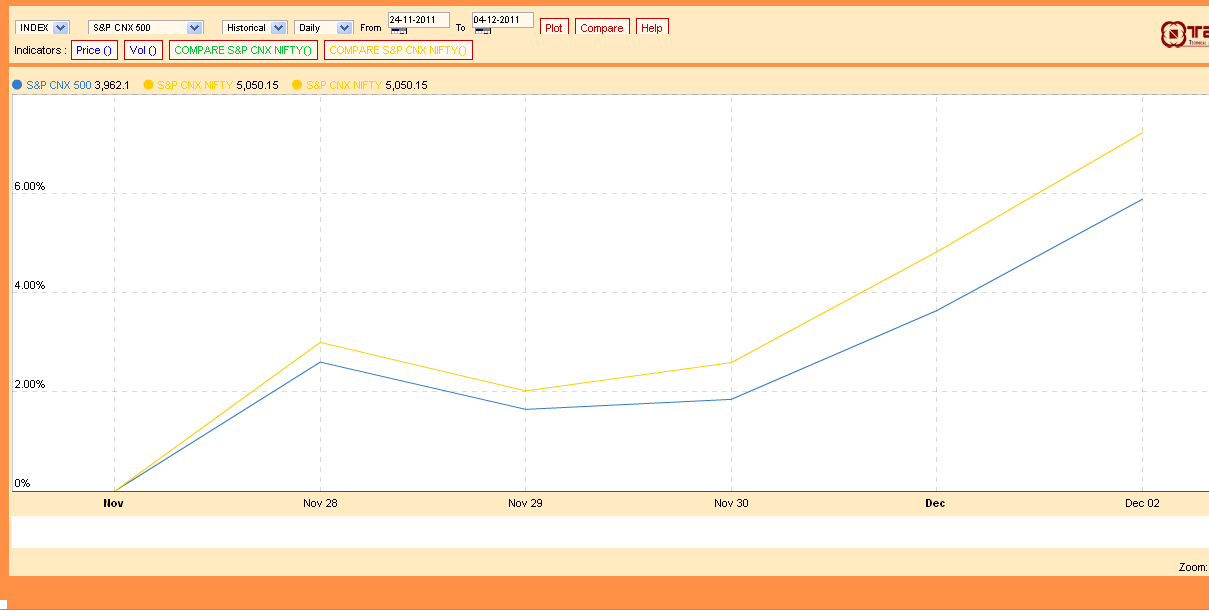Click the 2.00% y-axis label

coord(30,385)
